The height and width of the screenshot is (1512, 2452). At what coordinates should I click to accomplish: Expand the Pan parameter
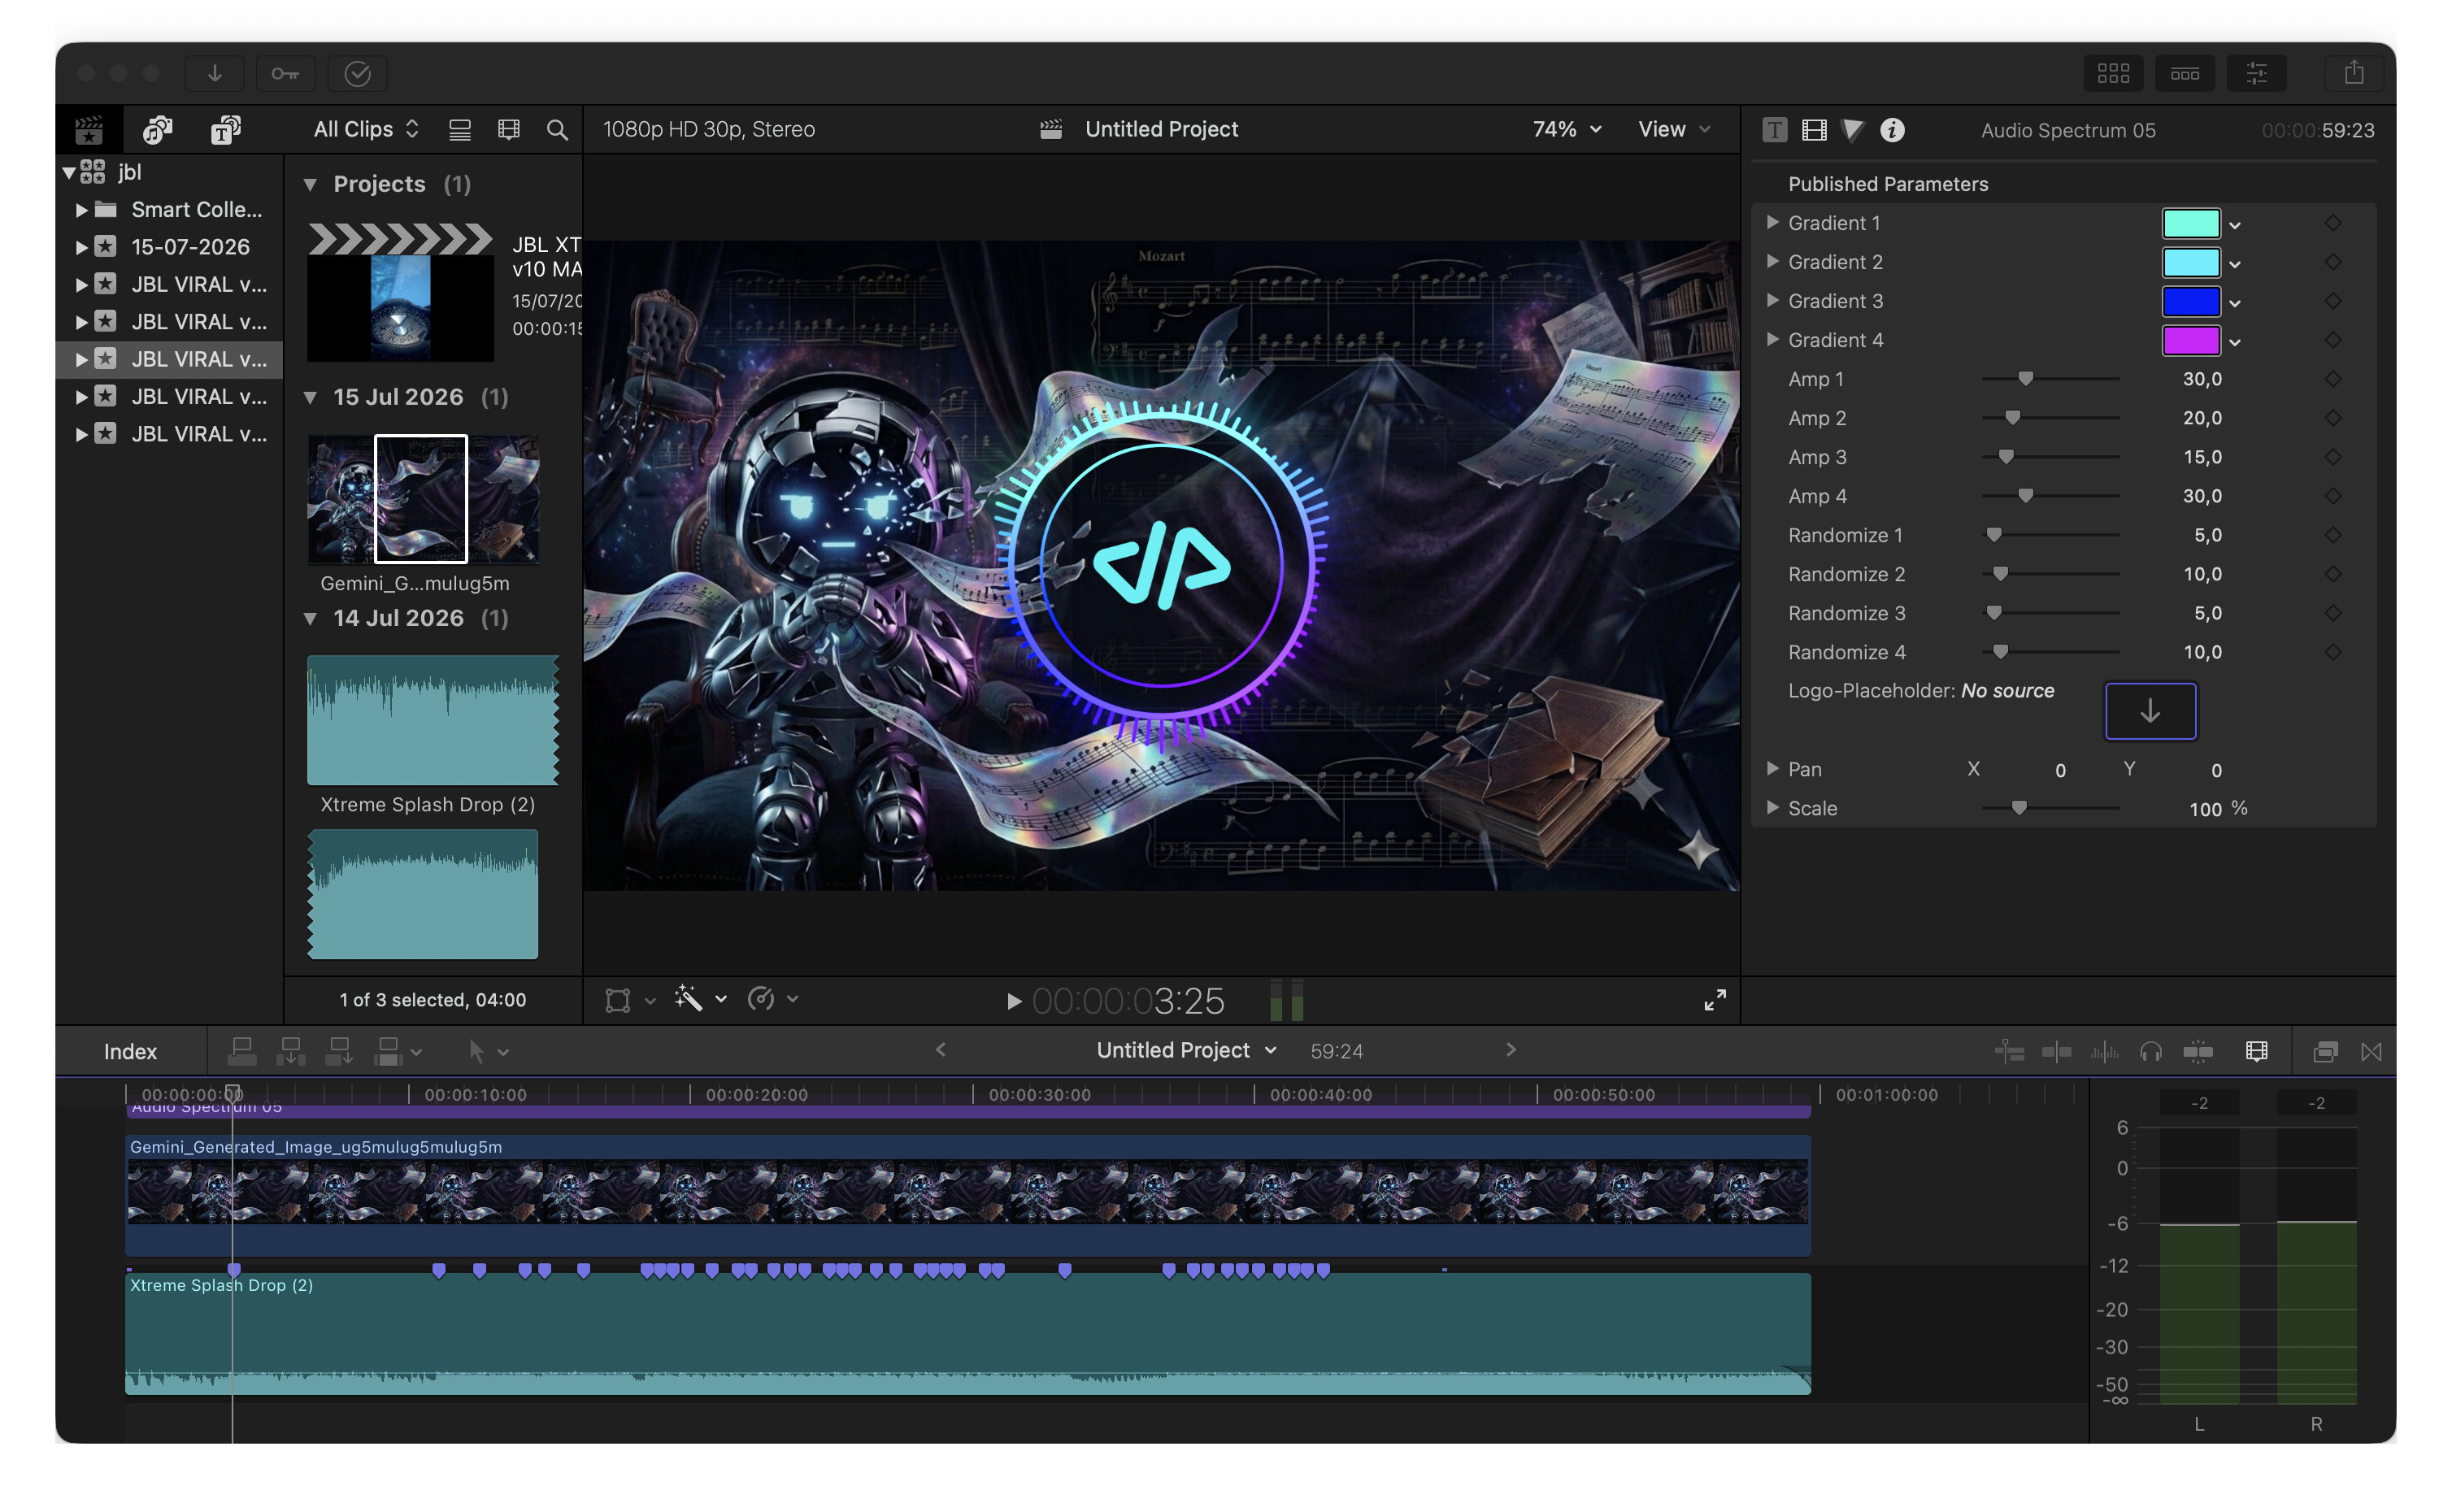pyautogui.click(x=1772, y=768)
